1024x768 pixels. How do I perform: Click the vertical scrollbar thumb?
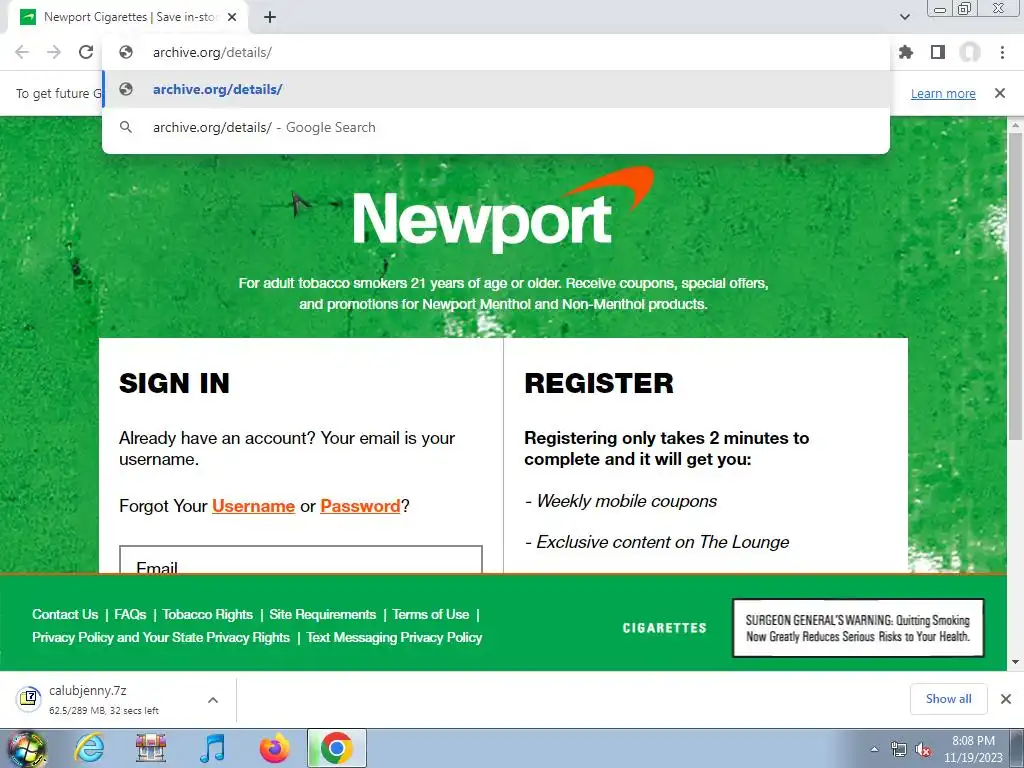pyautogui.click(x=1016, y=285)
